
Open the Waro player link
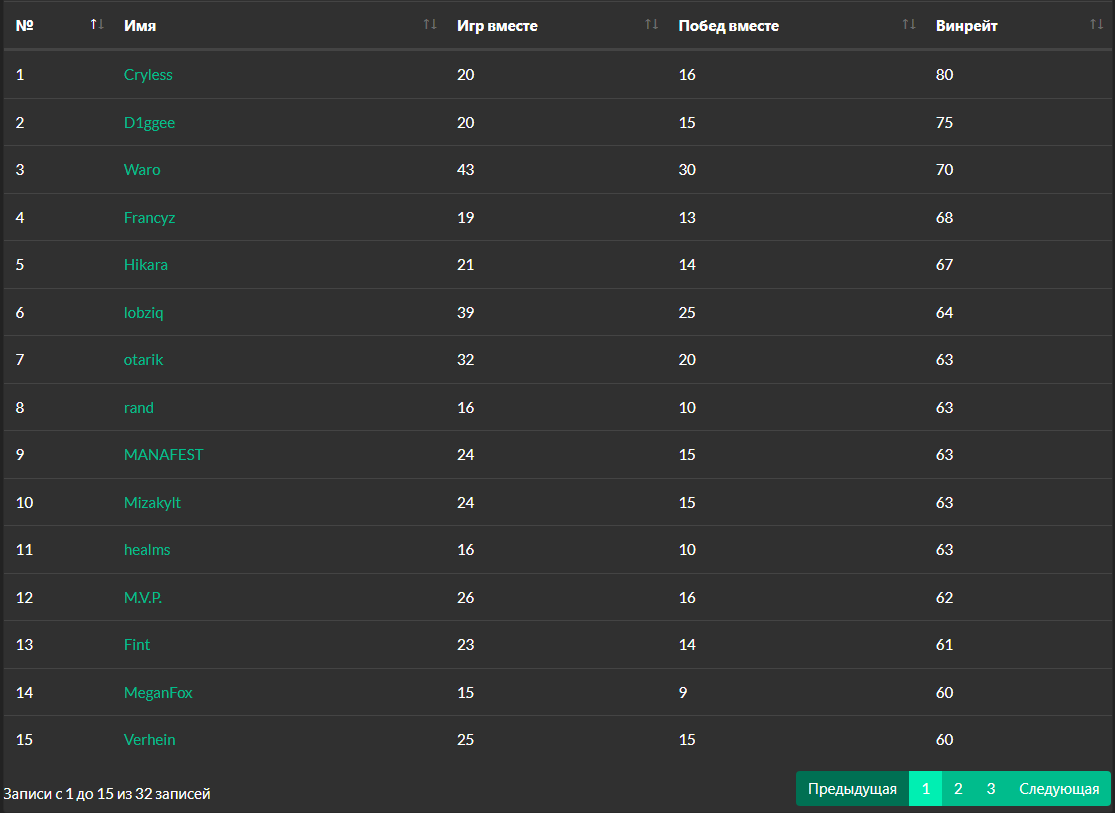tap(142, 170)
